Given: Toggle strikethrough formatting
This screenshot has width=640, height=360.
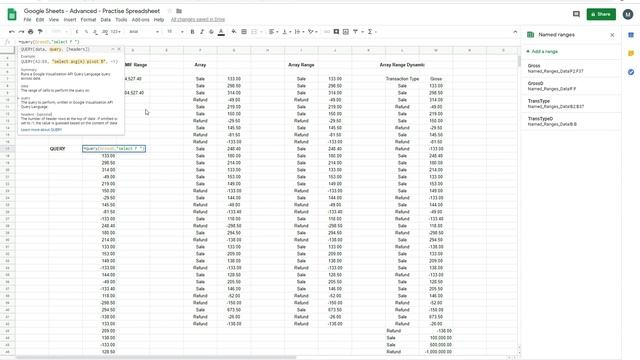Looking at the screenshot, I should 211,31.
